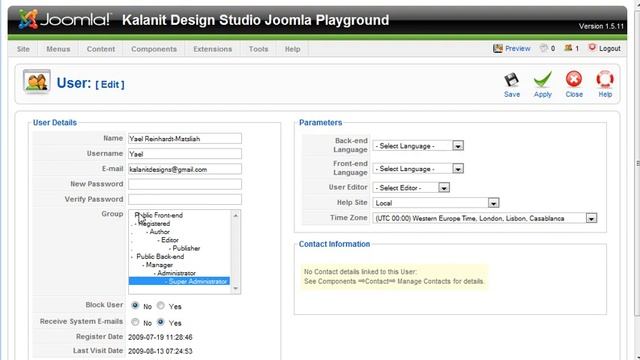Click the User manager icon beside the title
Screen dimensions: 640x360
pos(37,82)
